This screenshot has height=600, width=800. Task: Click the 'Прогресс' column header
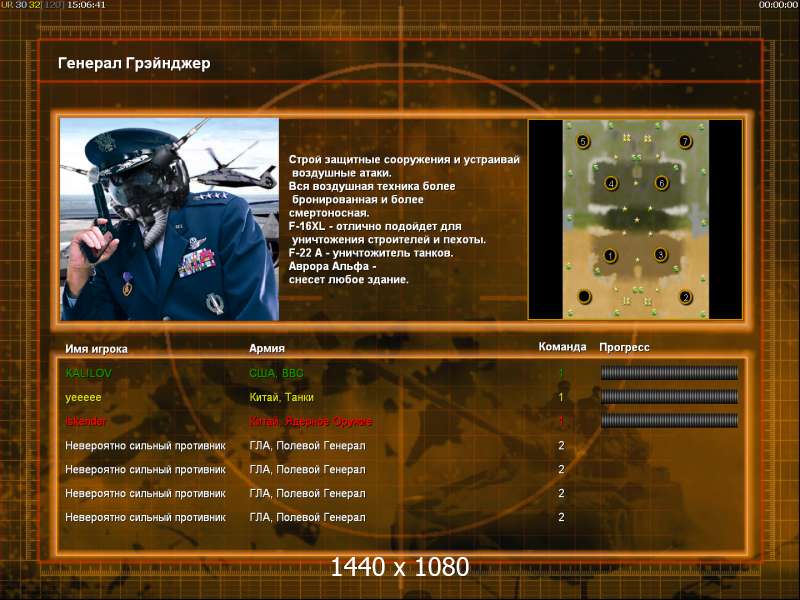click(x=624, y=347)
